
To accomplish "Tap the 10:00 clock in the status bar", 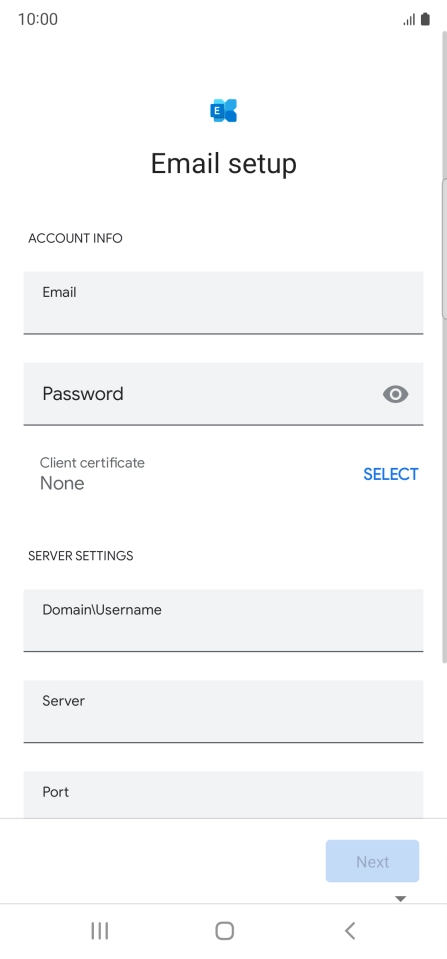I will (38, 19).
